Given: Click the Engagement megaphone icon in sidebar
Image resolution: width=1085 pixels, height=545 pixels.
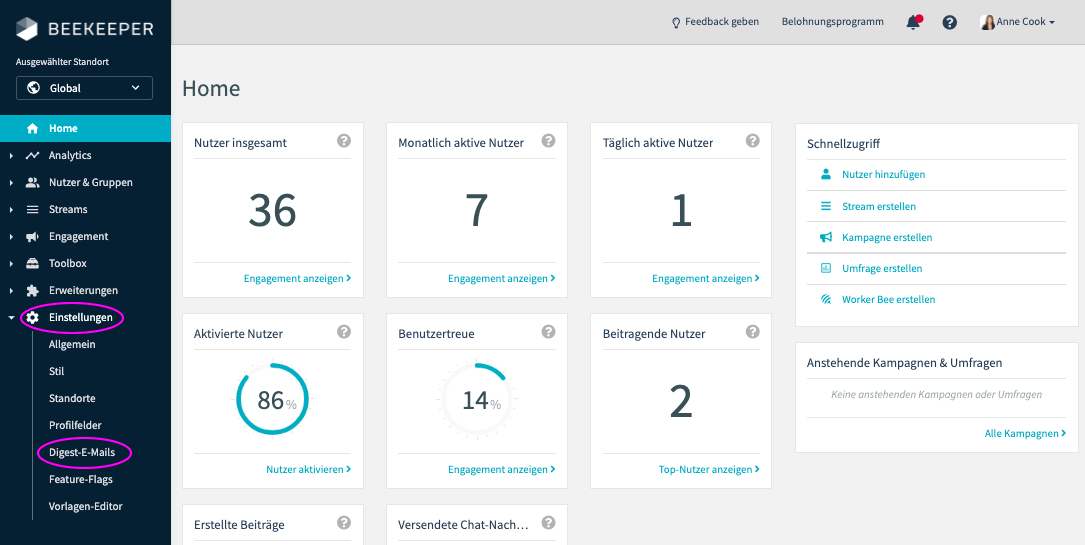Looking at the screenshot, I should 32,237.
